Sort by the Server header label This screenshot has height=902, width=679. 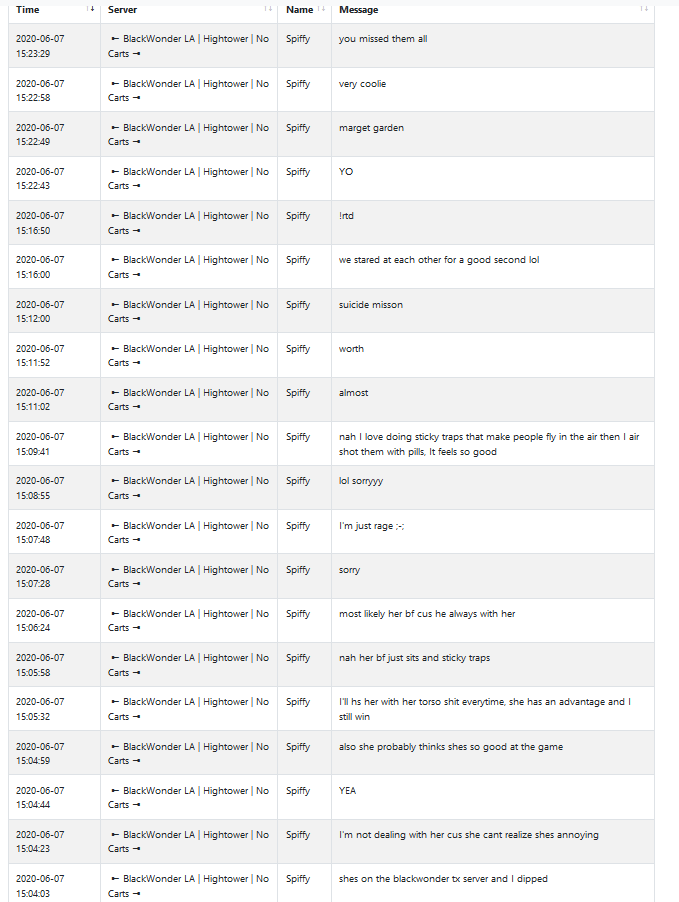123,9
